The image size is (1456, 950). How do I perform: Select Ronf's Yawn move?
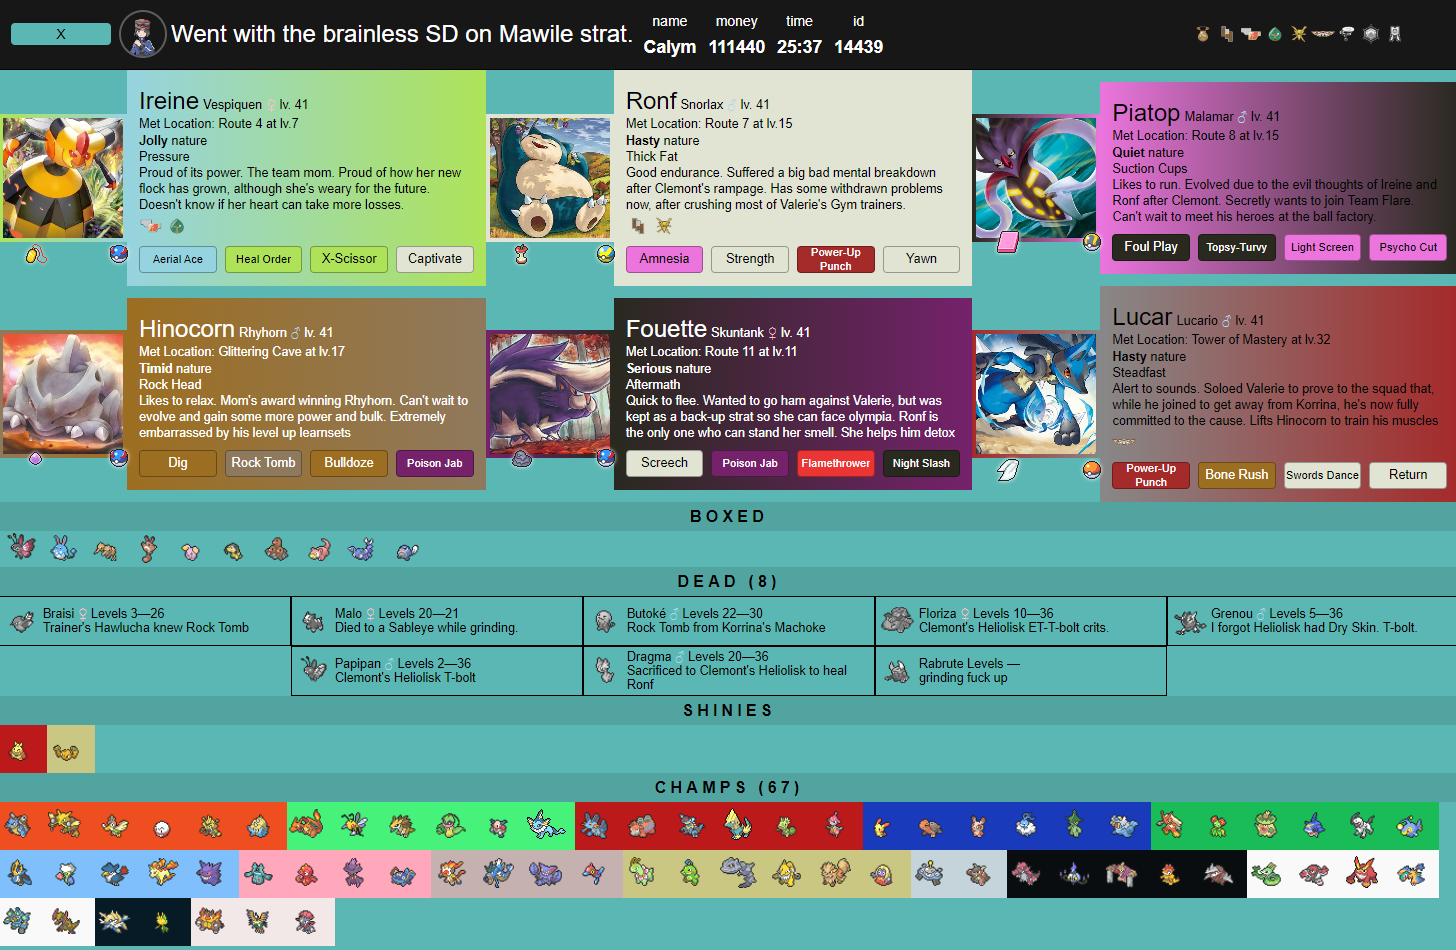(921, 259)
